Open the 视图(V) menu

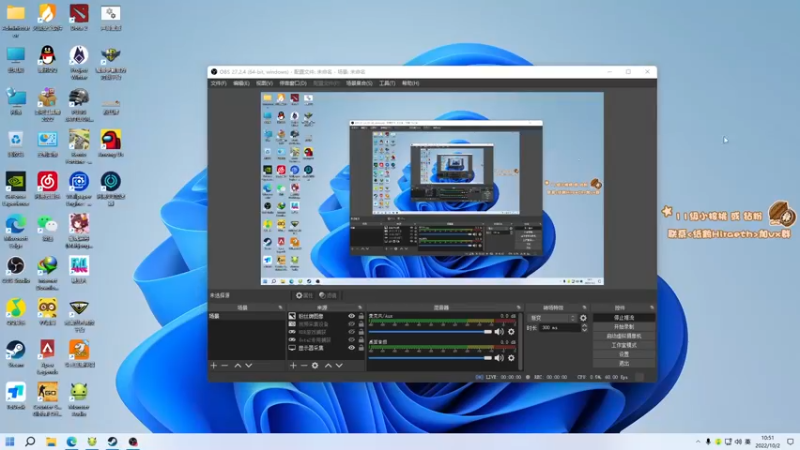(x=264, y=83)
